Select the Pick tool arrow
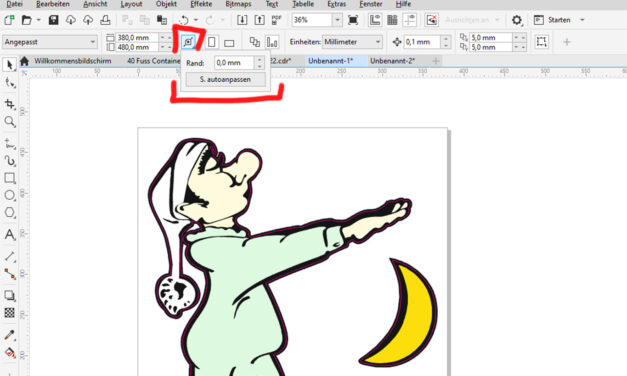Image resolution: width=627 pixels, height=376 pixels. [x=10, y=64]
